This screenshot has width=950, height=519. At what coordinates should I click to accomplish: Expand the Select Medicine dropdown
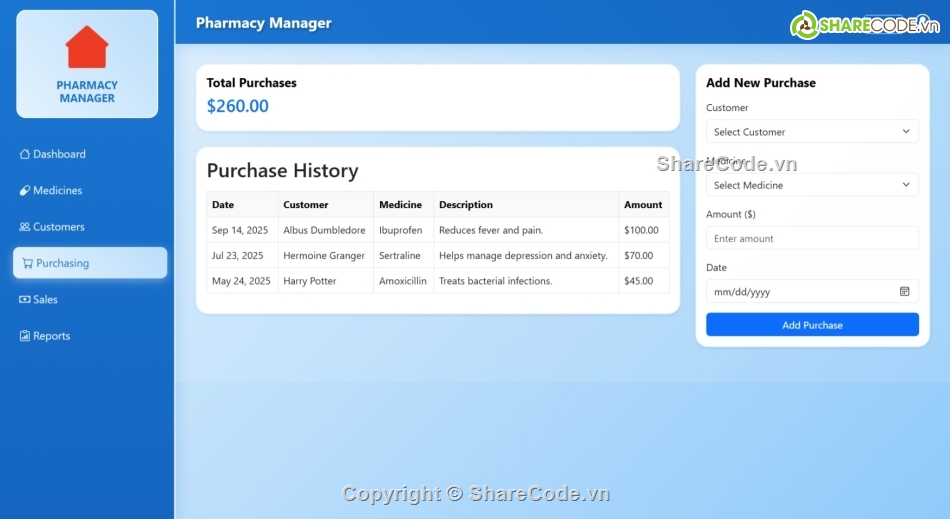tap(811, 185)
